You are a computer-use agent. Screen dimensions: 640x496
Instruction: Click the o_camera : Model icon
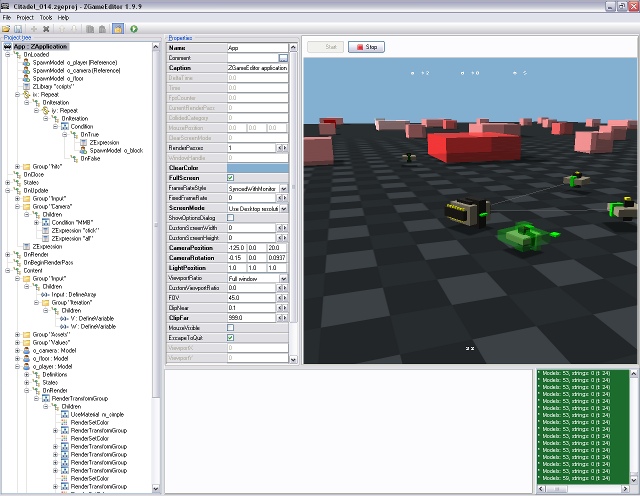click(27, 351)
